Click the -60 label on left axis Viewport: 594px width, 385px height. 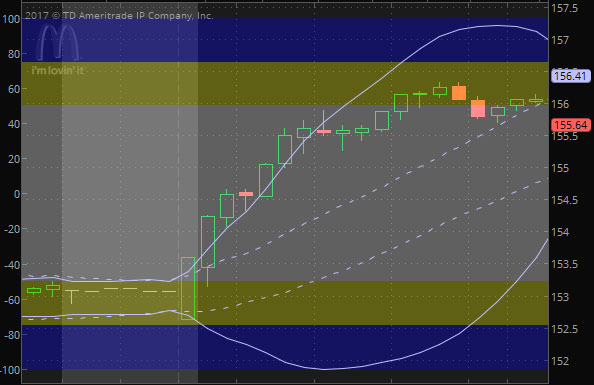click(12, 300)
